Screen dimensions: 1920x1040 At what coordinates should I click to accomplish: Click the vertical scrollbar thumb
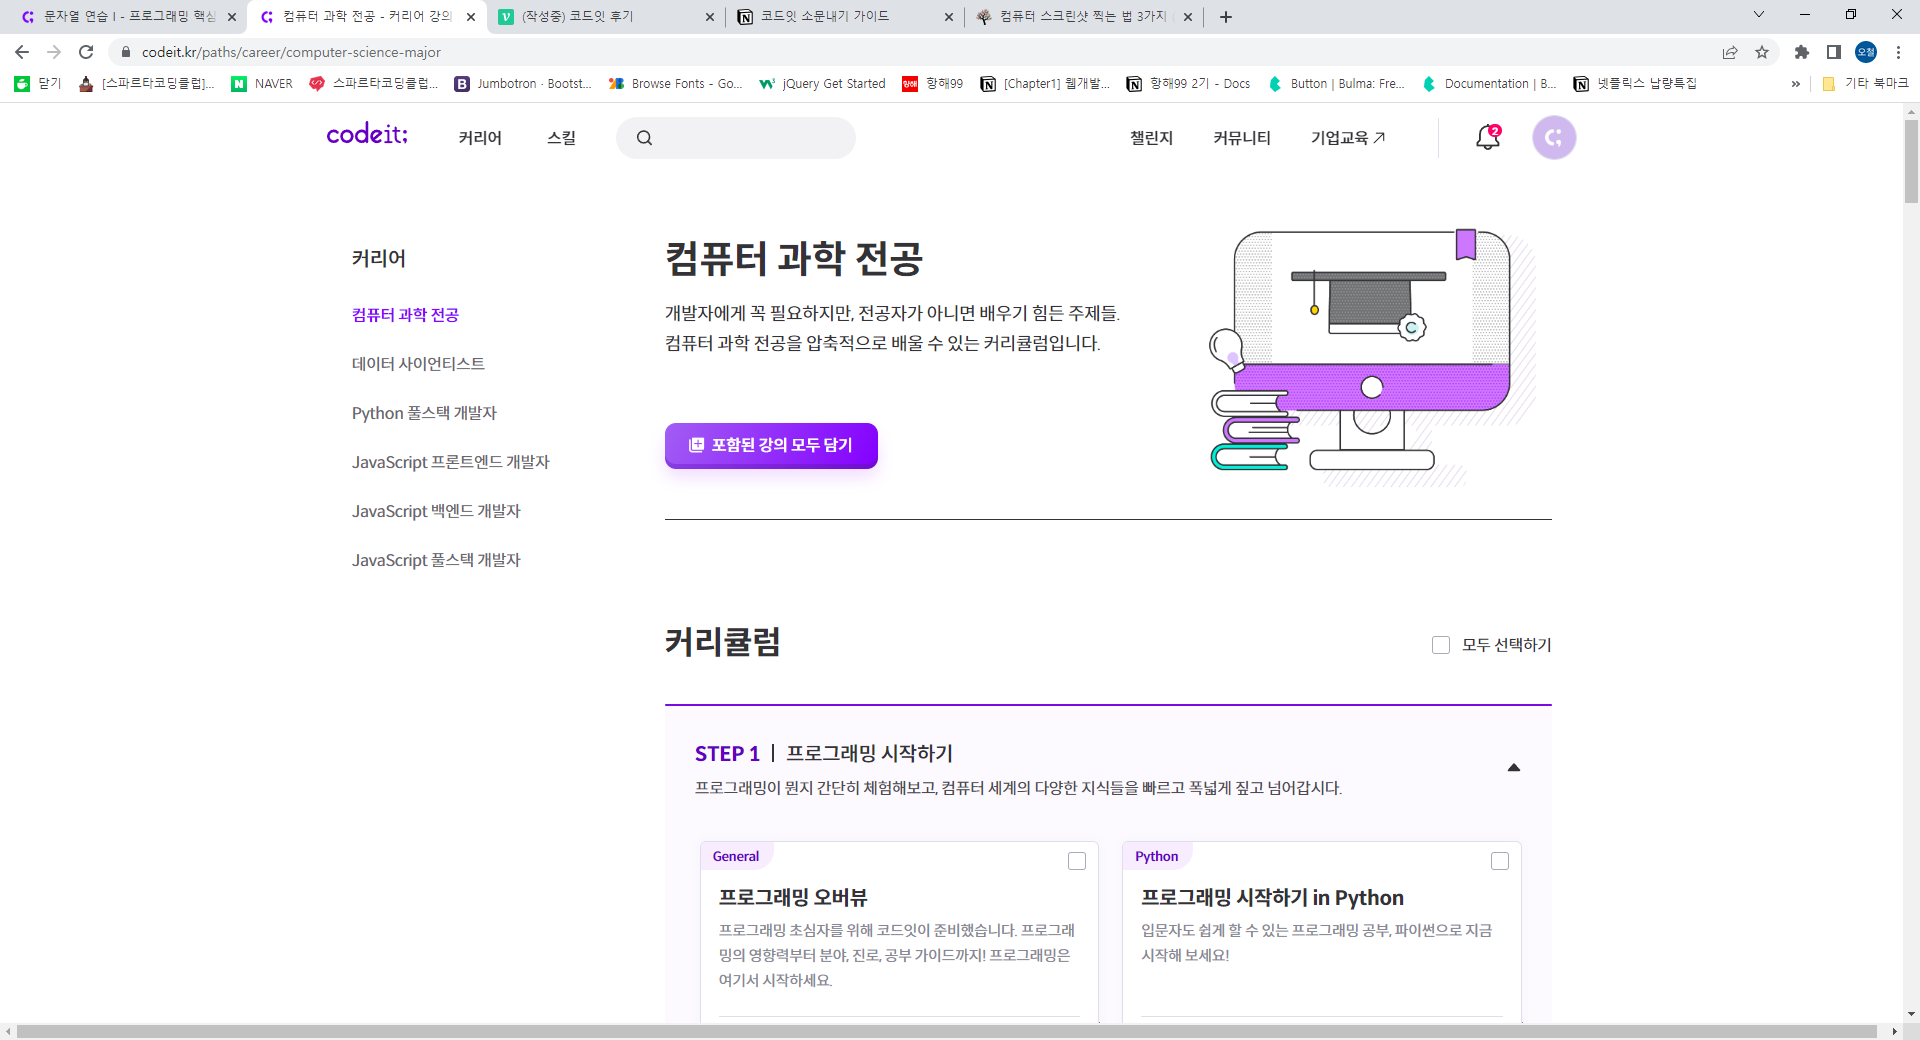[1911, 160]
